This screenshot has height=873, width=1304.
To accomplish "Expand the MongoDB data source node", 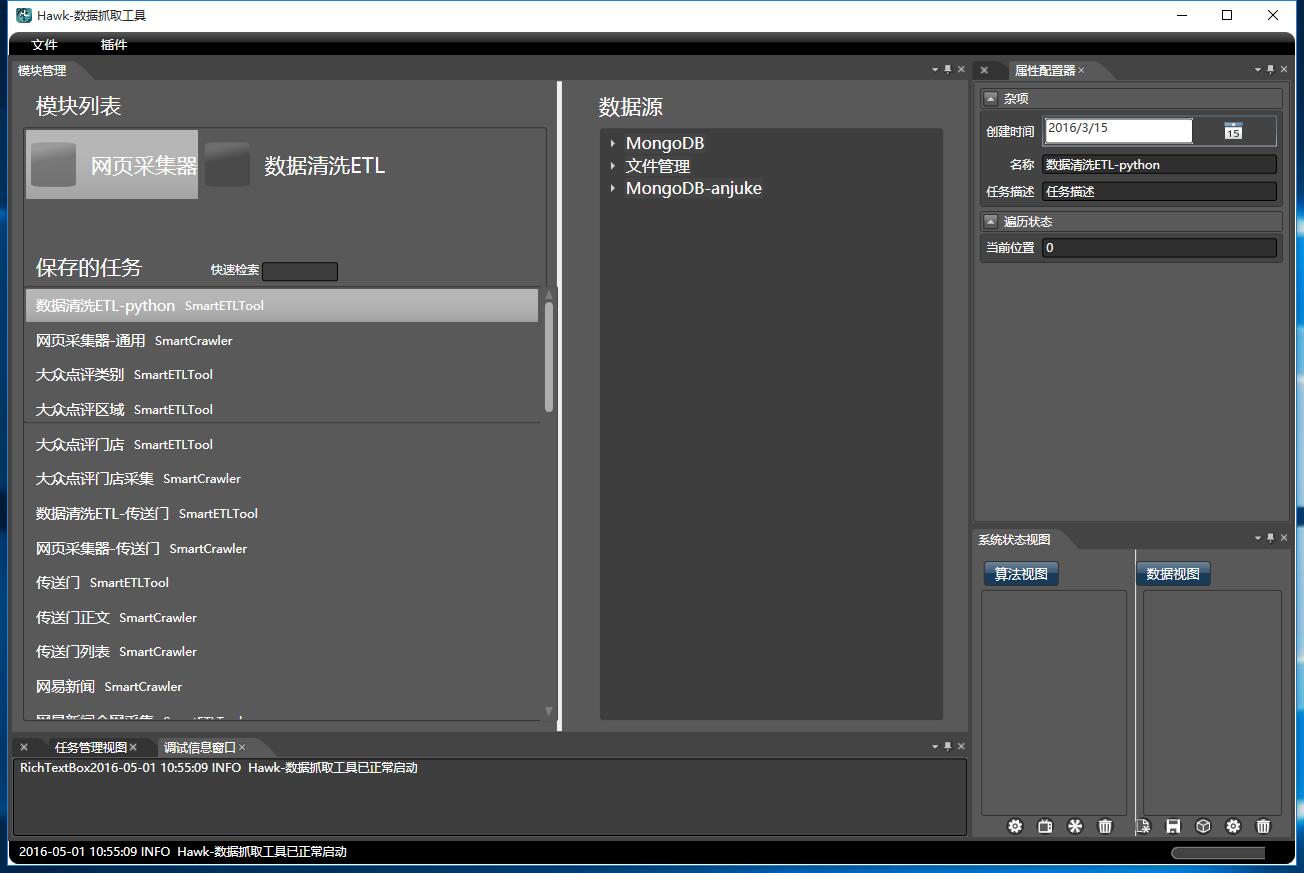I will 613,144.
